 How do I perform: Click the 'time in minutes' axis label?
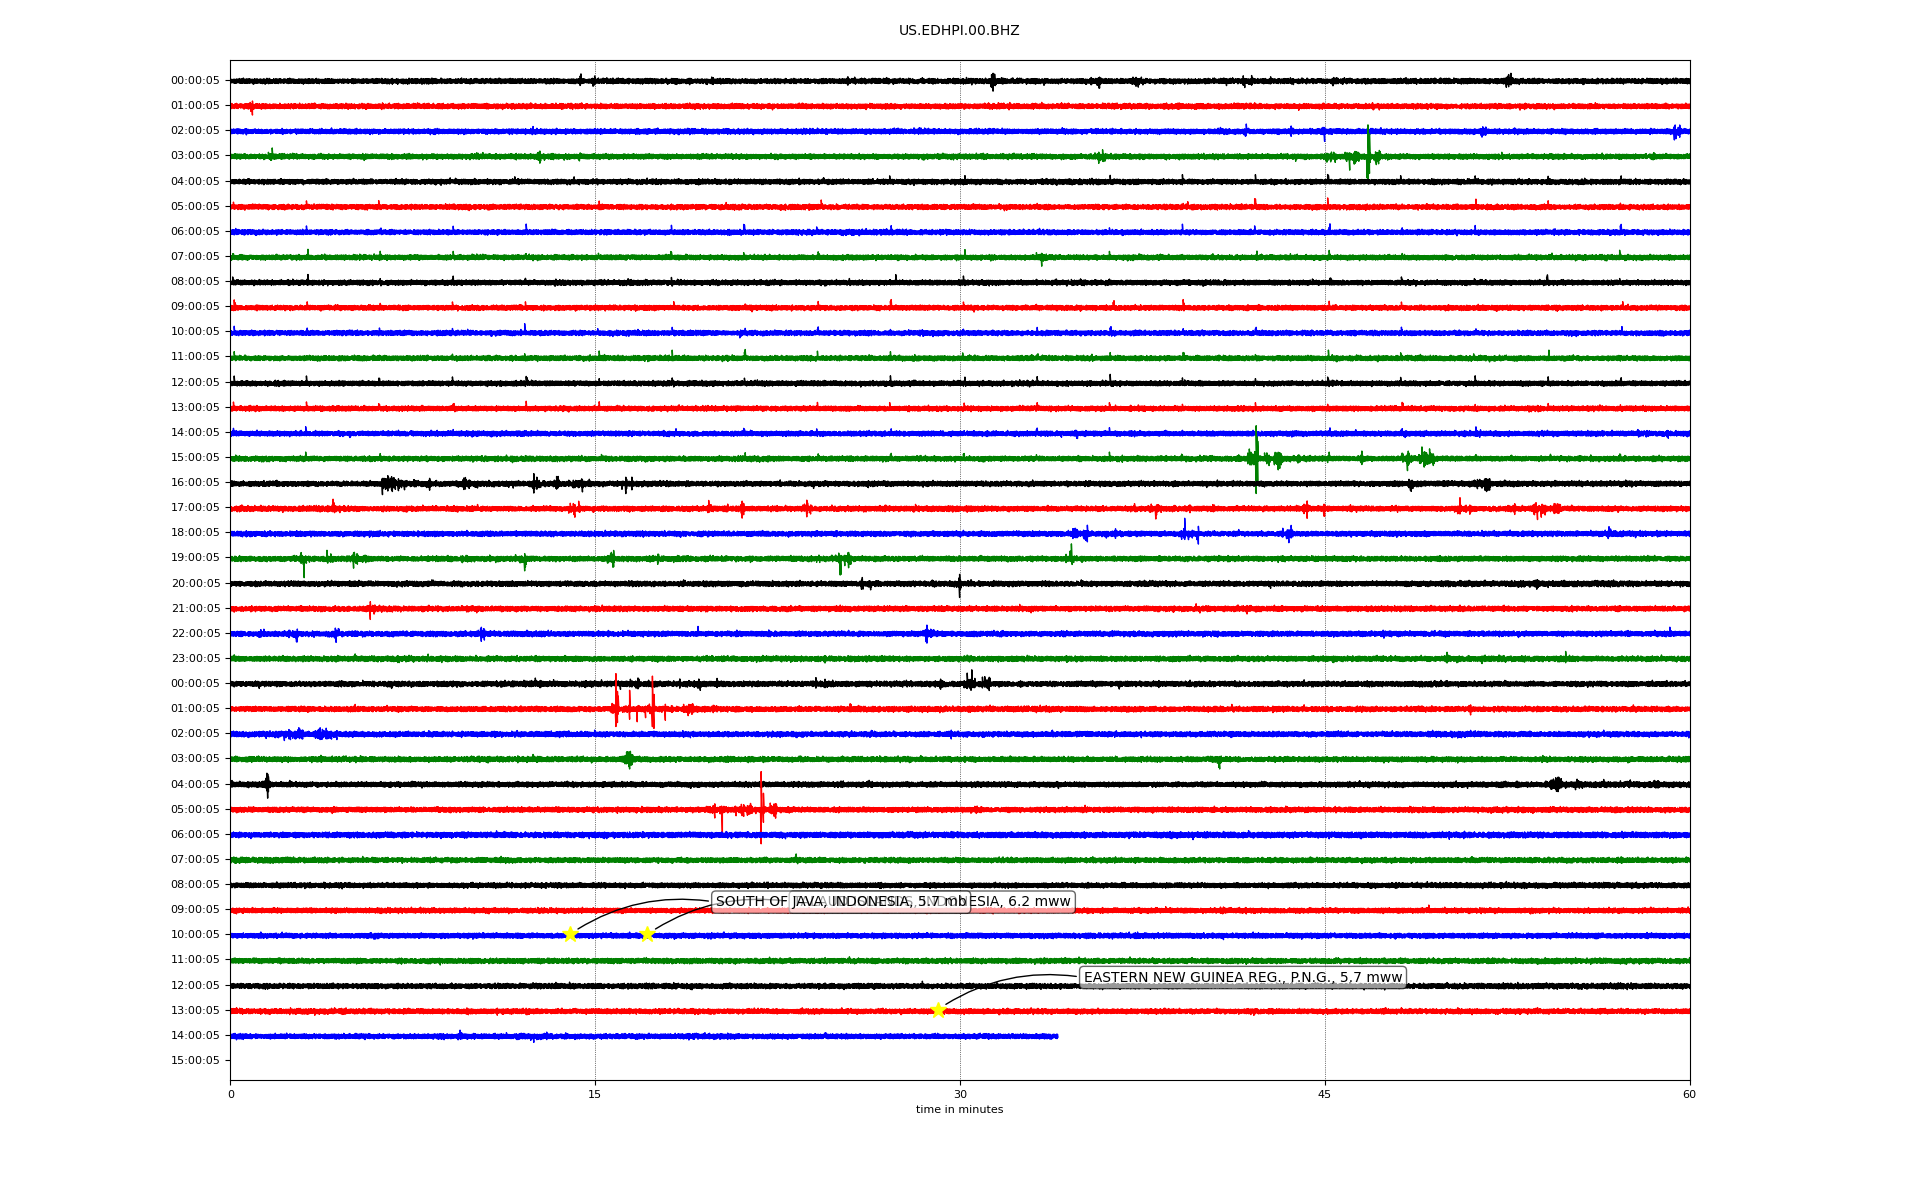959,1109
